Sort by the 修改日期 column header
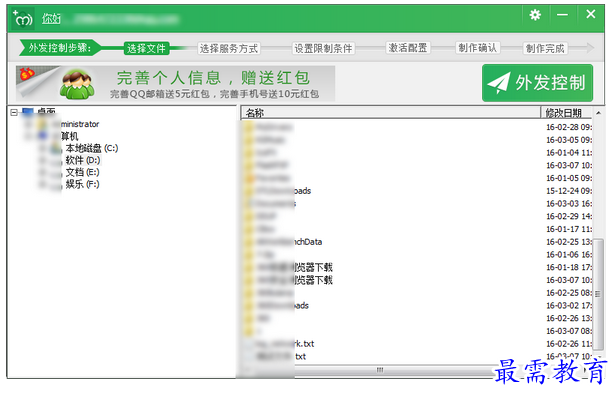This screenshot has width=616, height=403. [x=566, y=113]
